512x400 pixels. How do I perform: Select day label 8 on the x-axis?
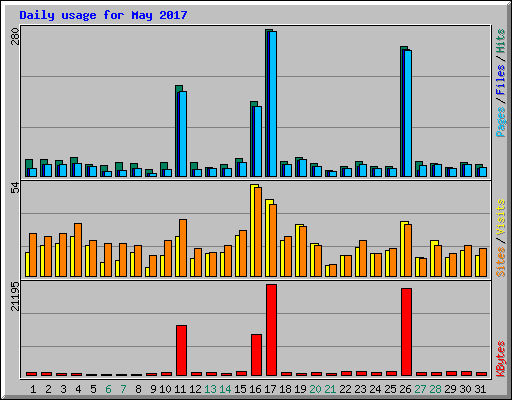[x=138, y=389]
